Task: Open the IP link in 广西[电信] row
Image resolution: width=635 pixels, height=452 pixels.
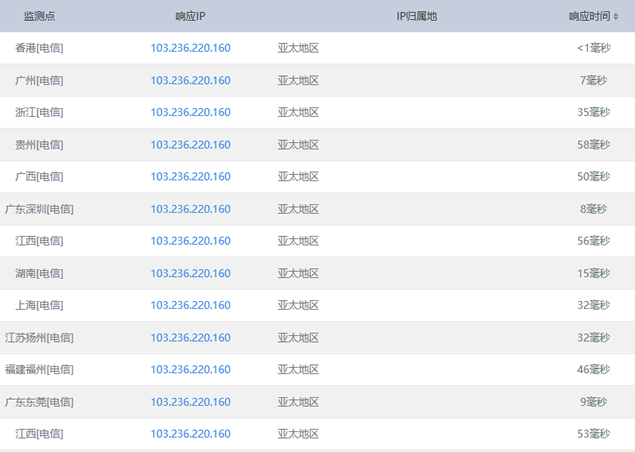Action: click(190, 177)
